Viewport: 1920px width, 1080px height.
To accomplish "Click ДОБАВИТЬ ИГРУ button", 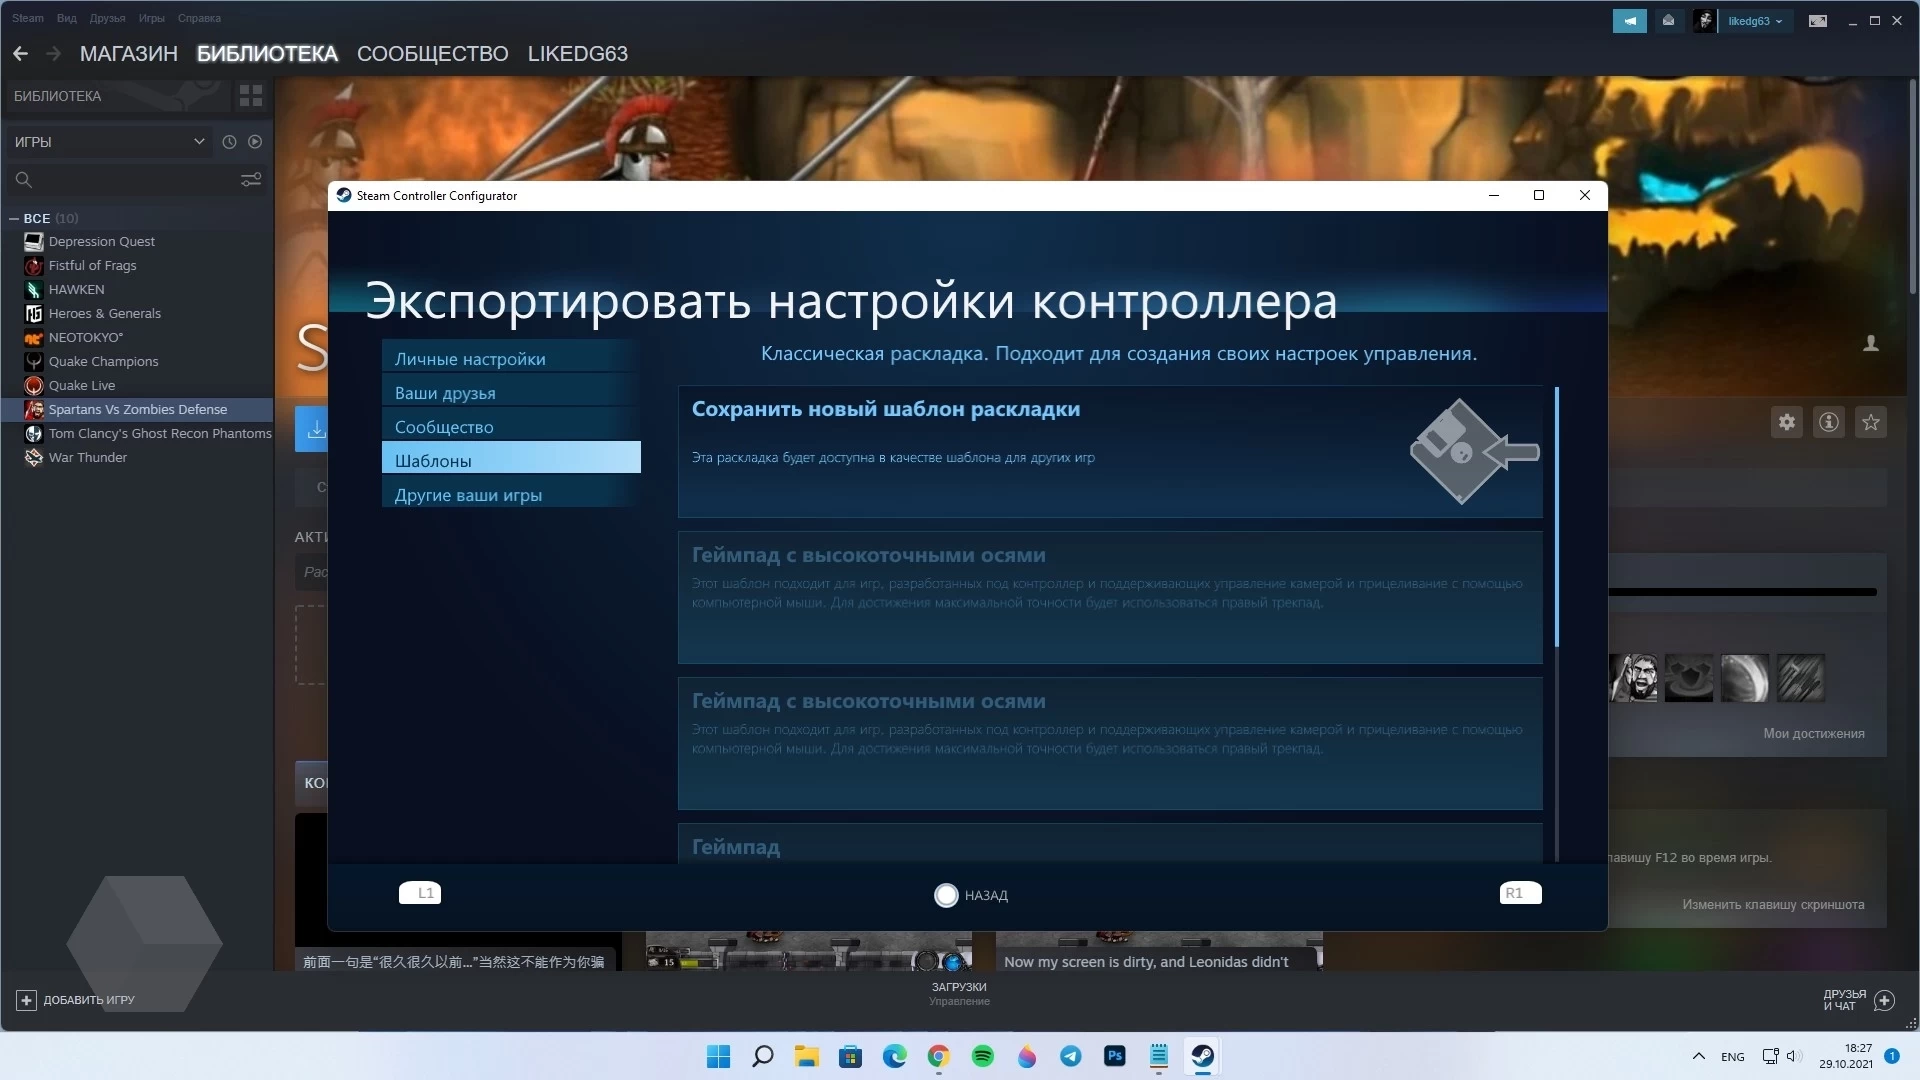I will click(76, 1000).
